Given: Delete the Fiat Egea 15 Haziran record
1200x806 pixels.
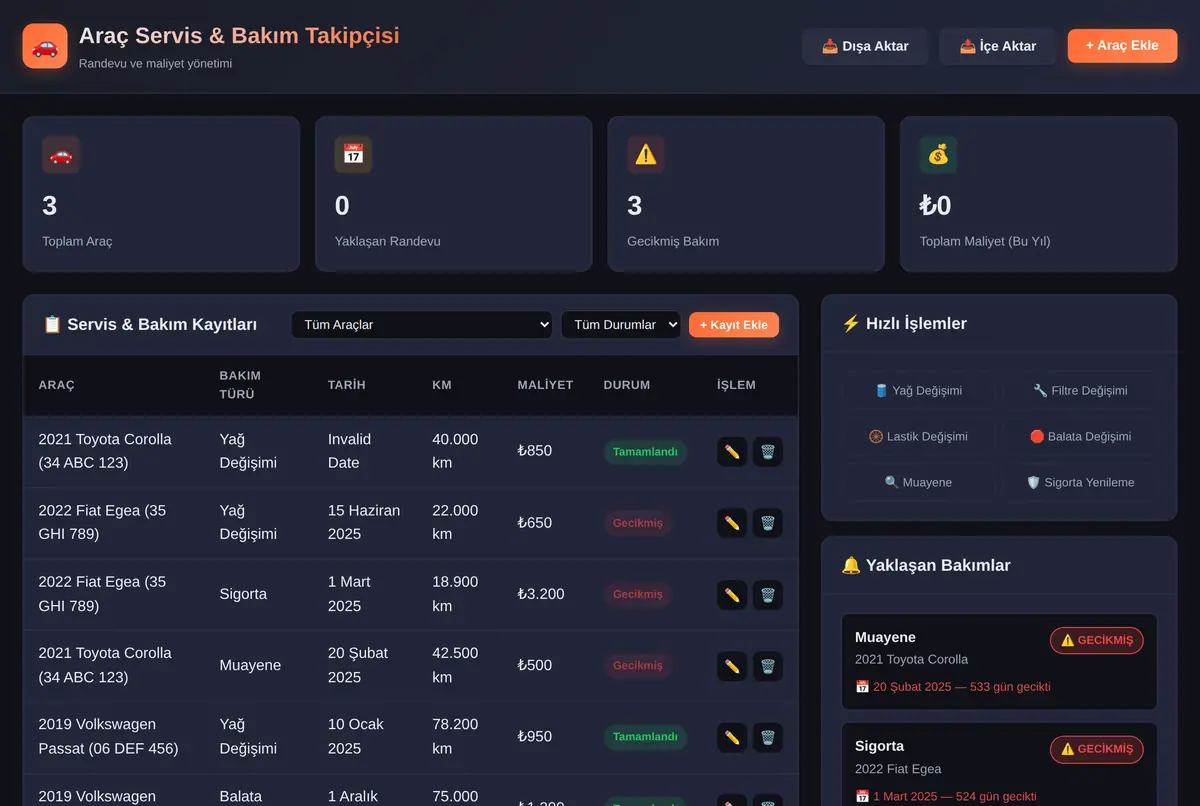Looking at the screenshot, I should click(768, 523).
